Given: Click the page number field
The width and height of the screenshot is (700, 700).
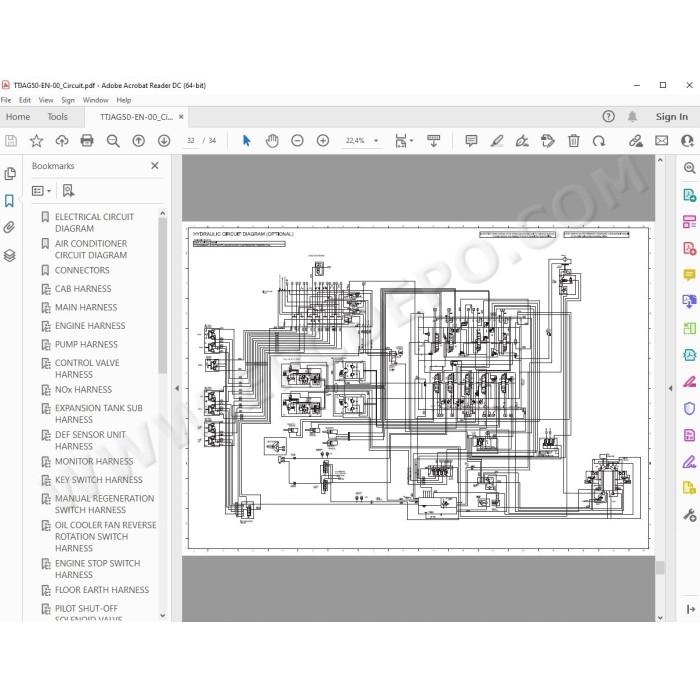Looking at the screenshot, I should [191, 141].
